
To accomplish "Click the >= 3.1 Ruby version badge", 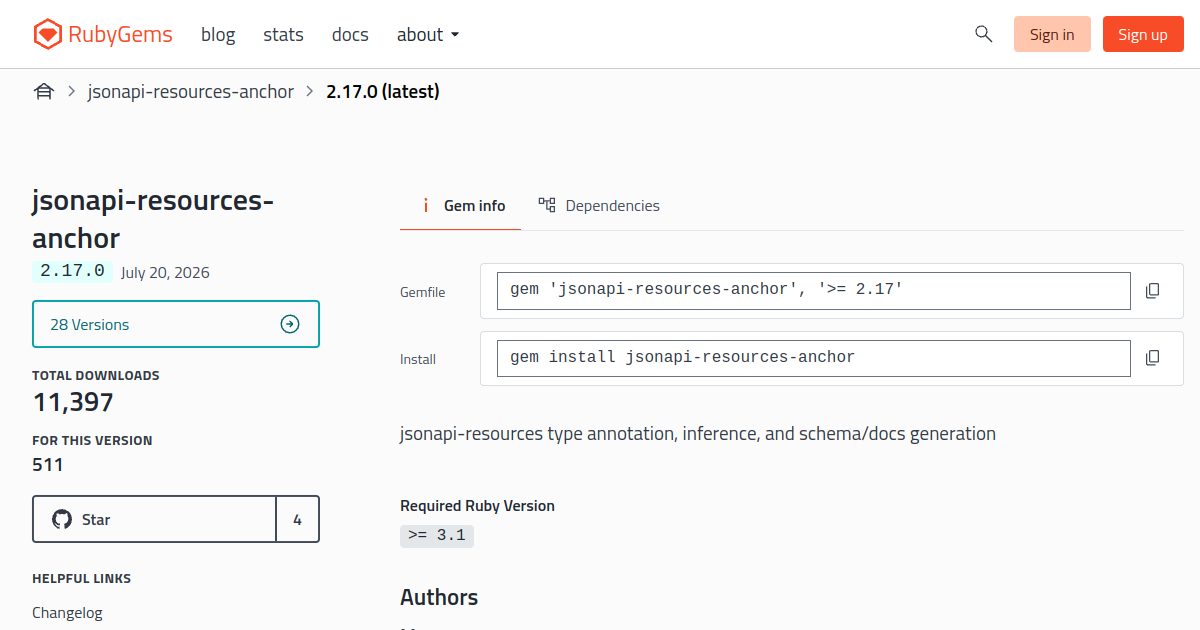I will 437,535.
